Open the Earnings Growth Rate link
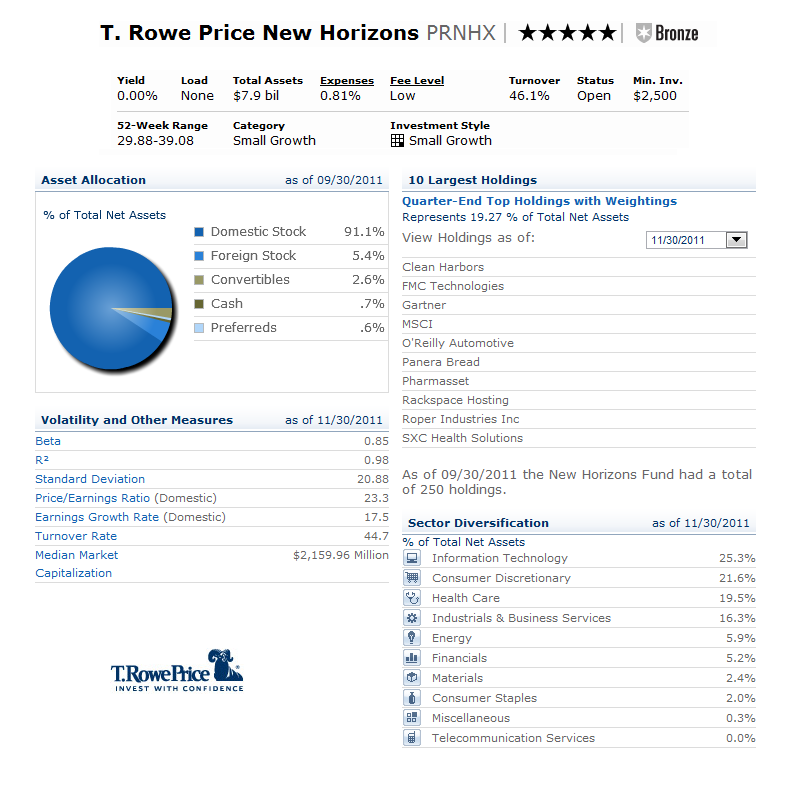Viewport: 800px width, 788px height. tap(97, 517)
